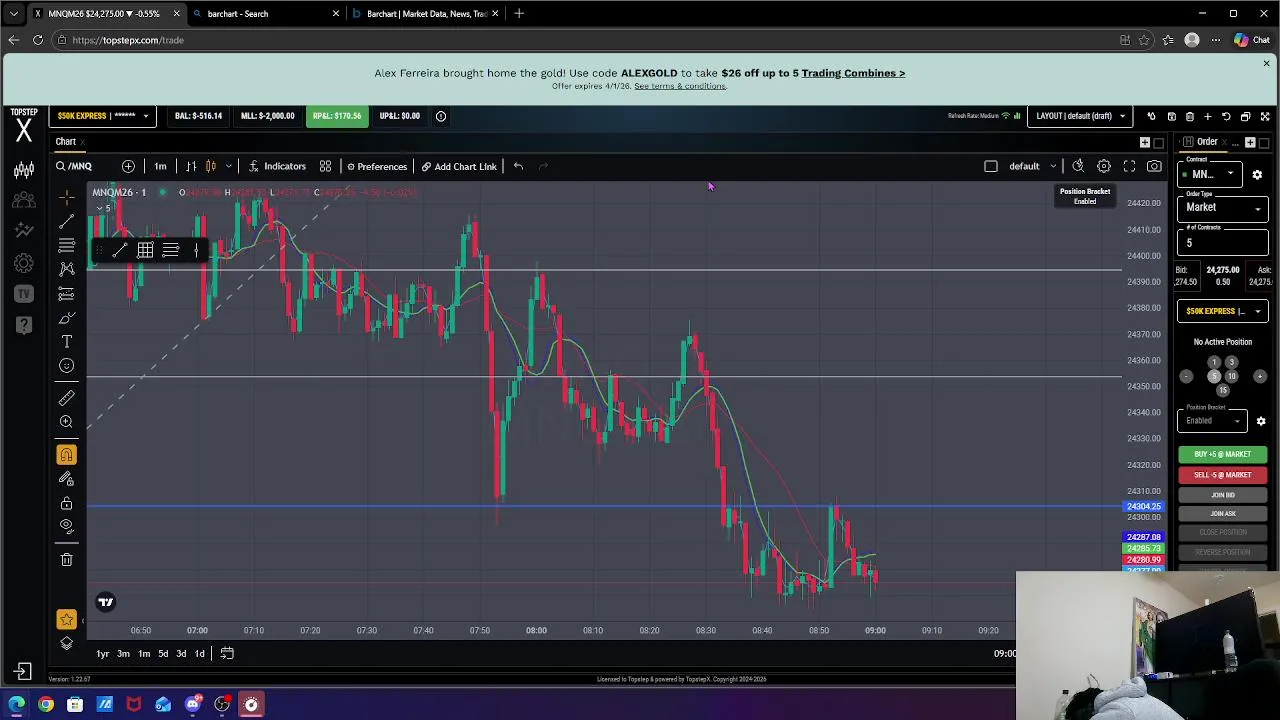Add a comparison symbol with plus icon

coord(128,166)
